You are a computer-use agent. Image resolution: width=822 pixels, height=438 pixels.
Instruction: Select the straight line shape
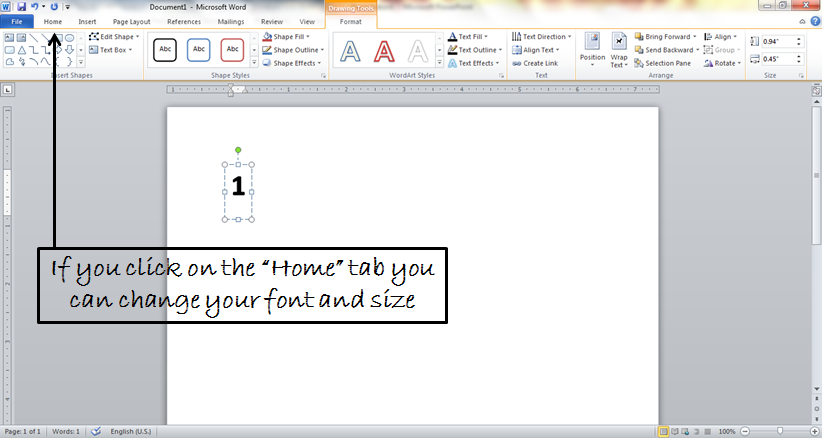click(34, 38)
